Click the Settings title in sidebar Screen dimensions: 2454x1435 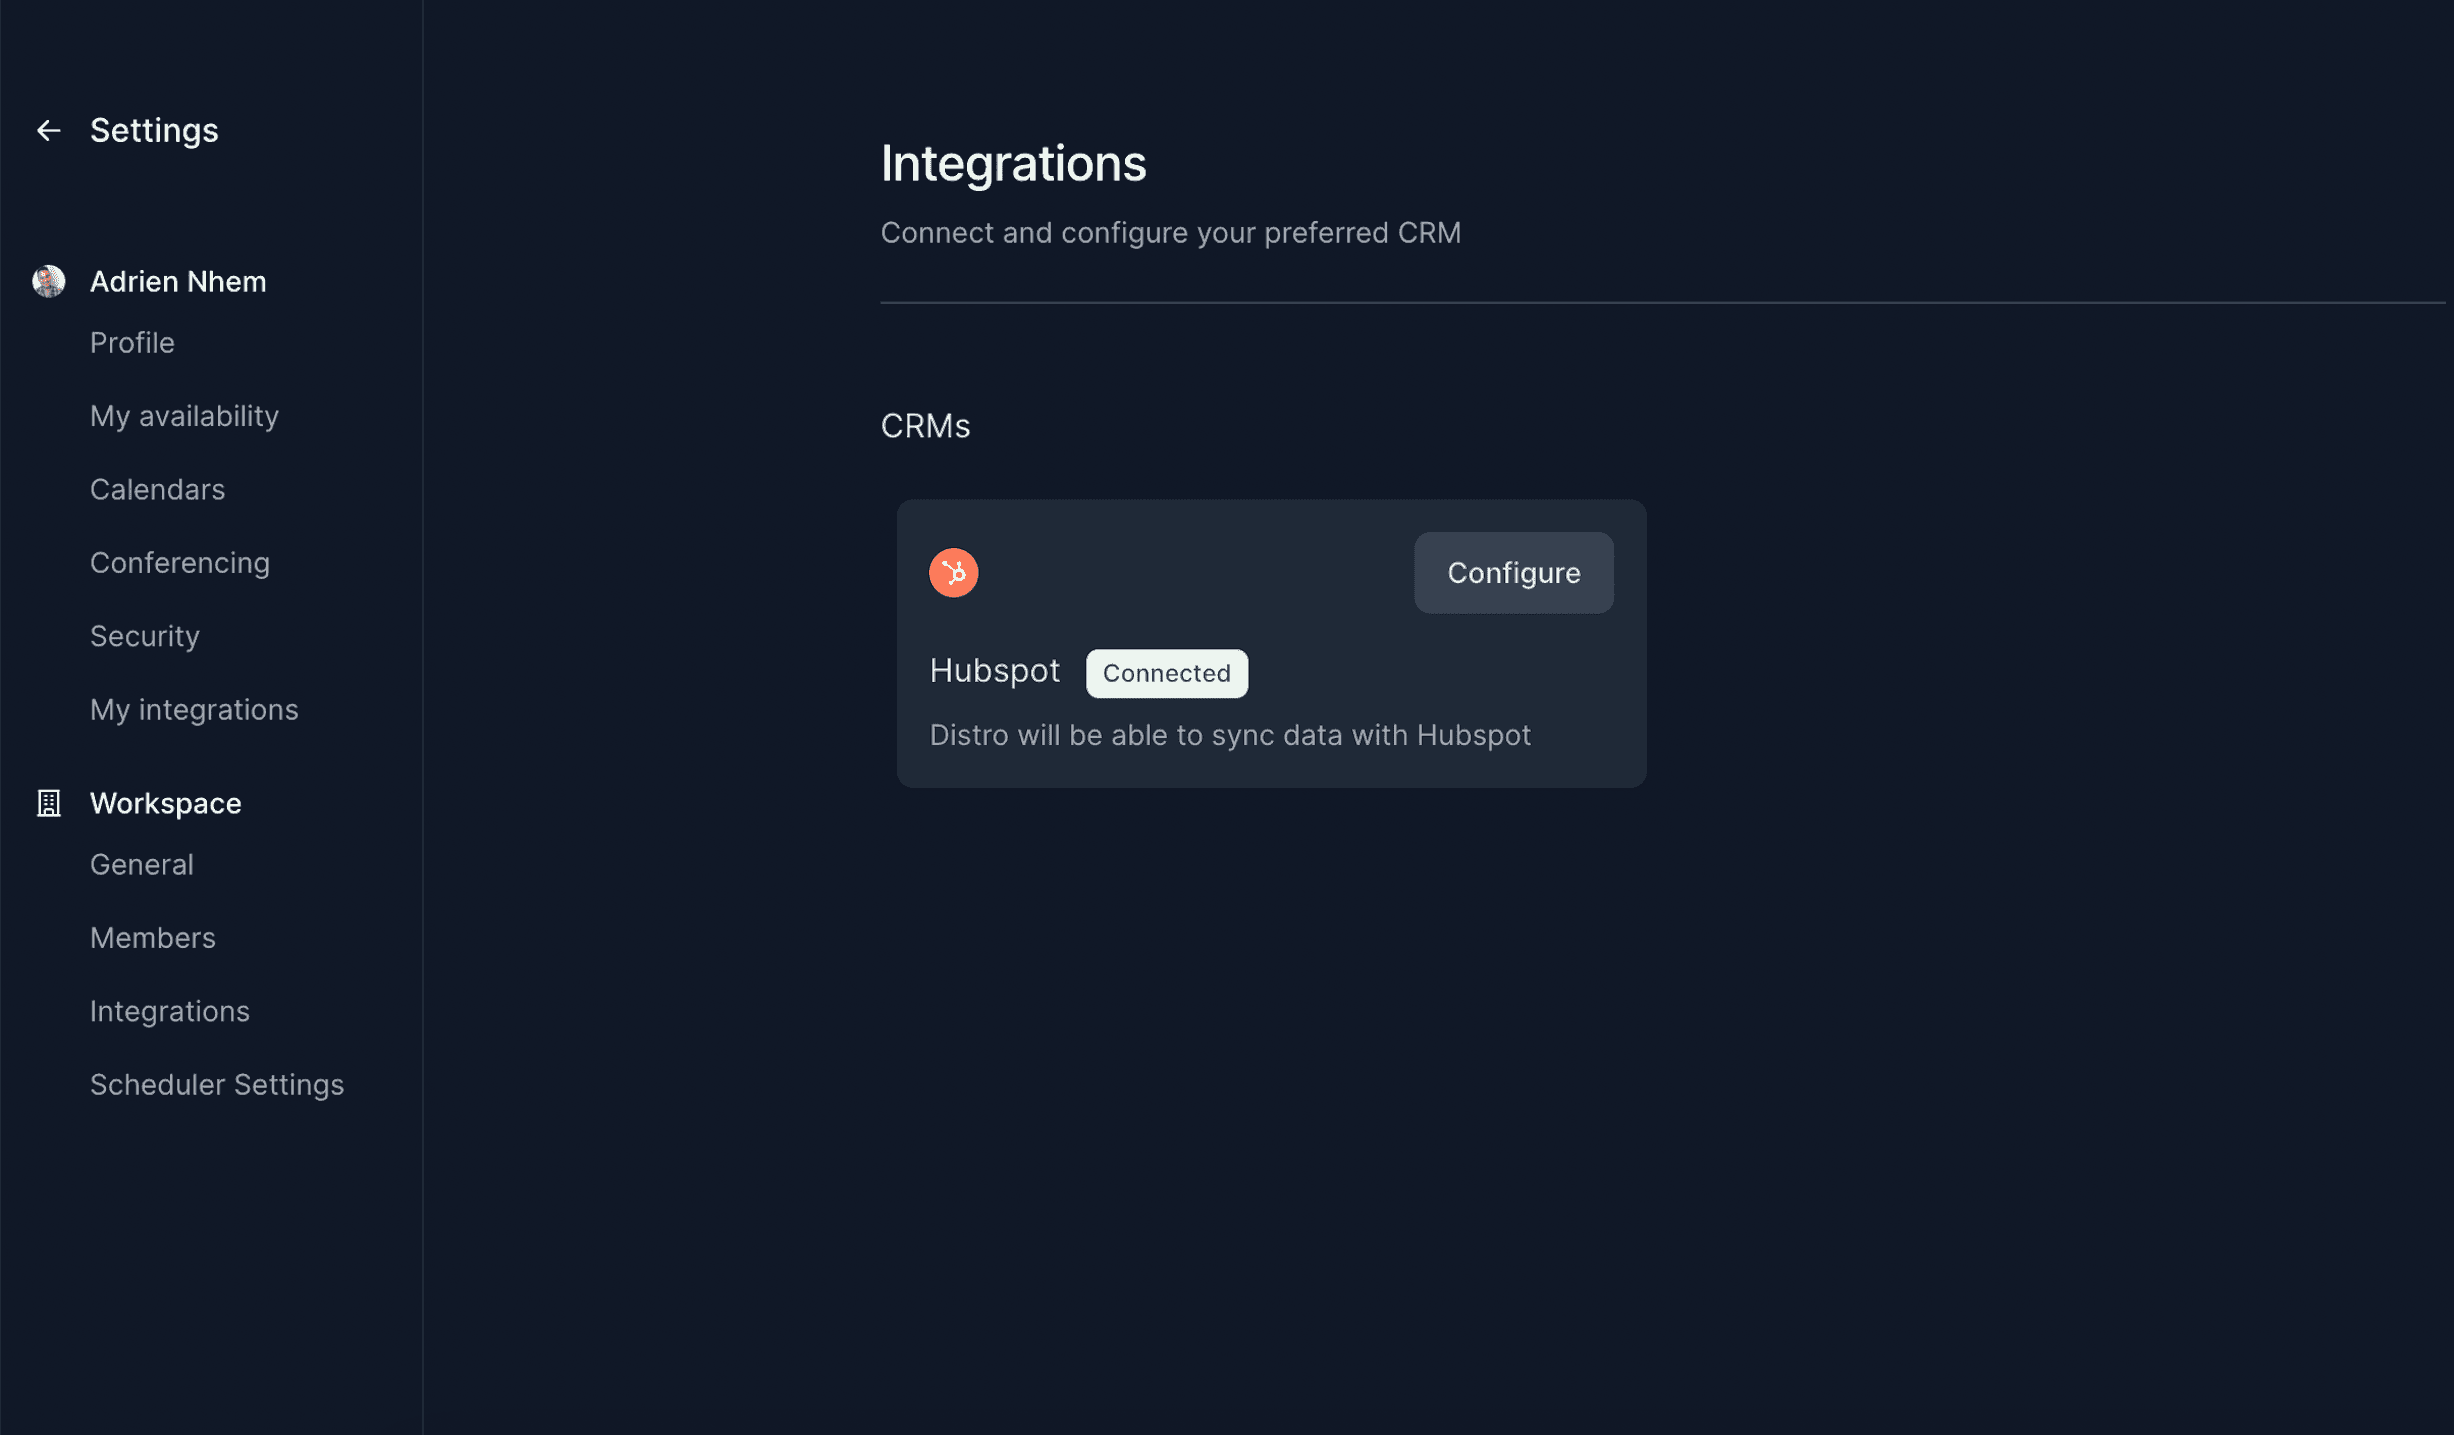click(x=154, y=130)
